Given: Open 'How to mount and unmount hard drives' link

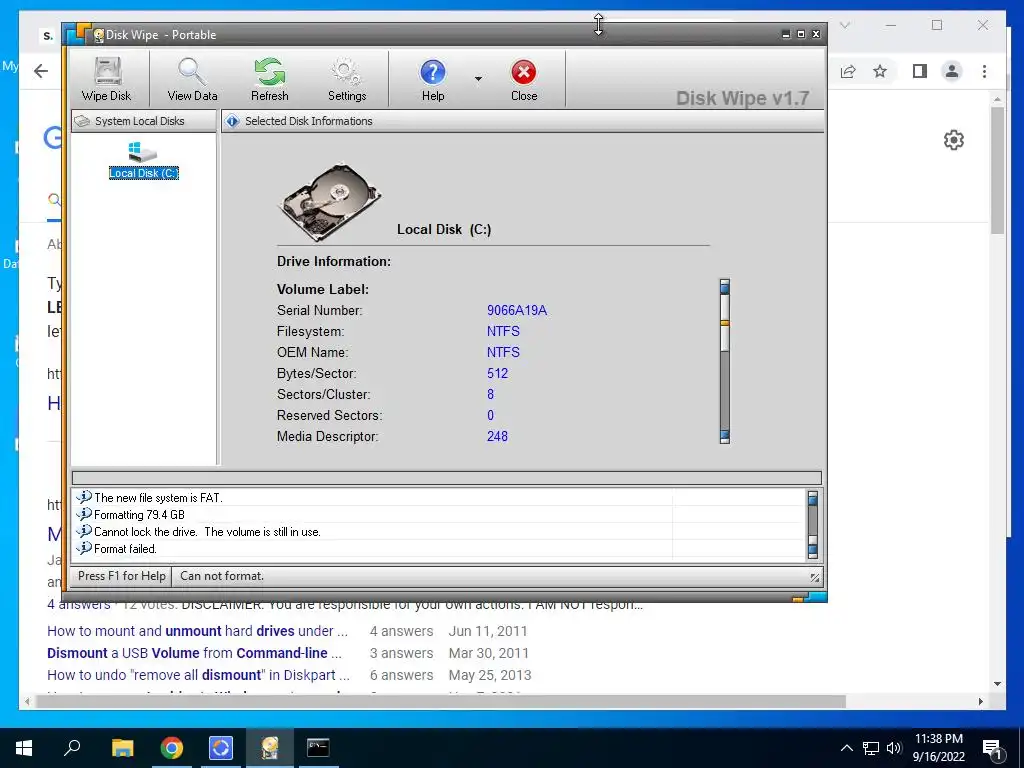Looking at the screenshot, I should (x=197, y=631).
